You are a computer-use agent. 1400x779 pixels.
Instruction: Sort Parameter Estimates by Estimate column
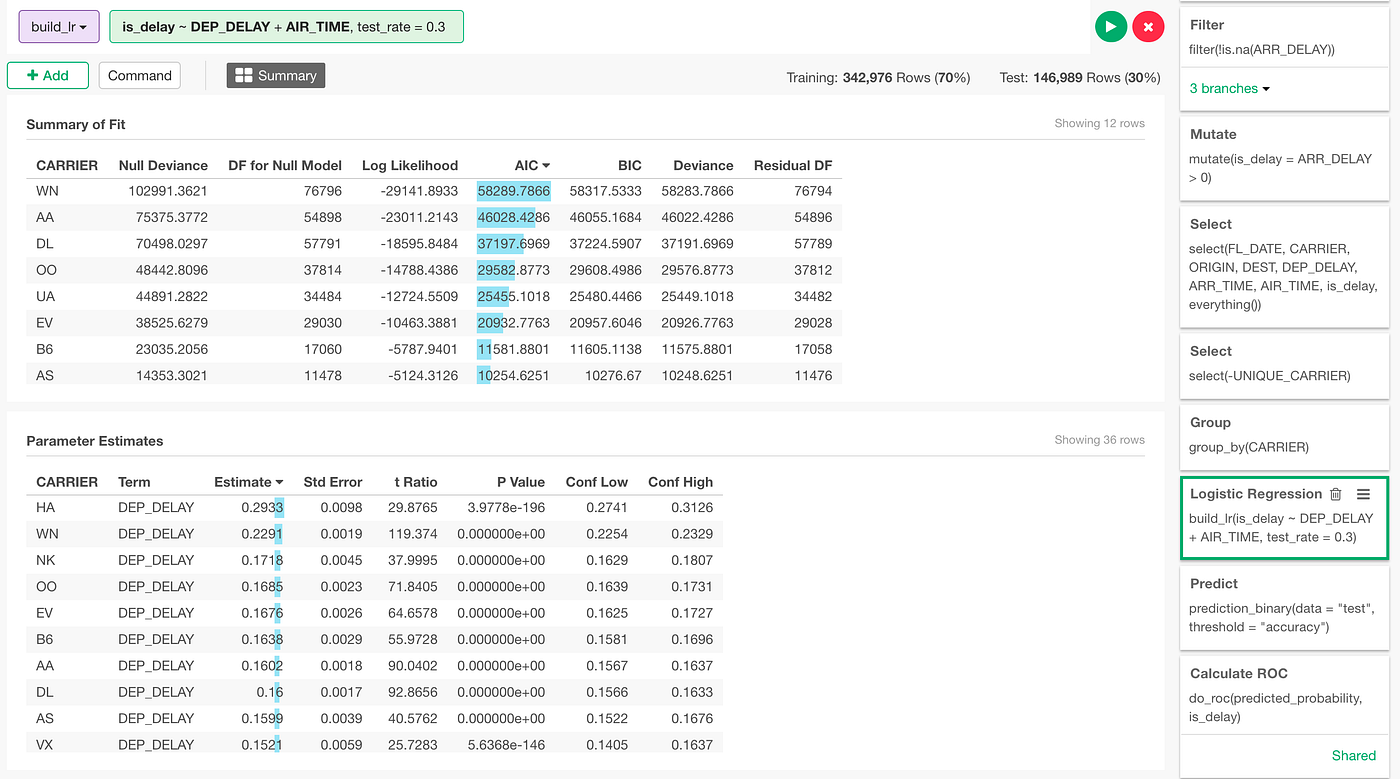249,482
